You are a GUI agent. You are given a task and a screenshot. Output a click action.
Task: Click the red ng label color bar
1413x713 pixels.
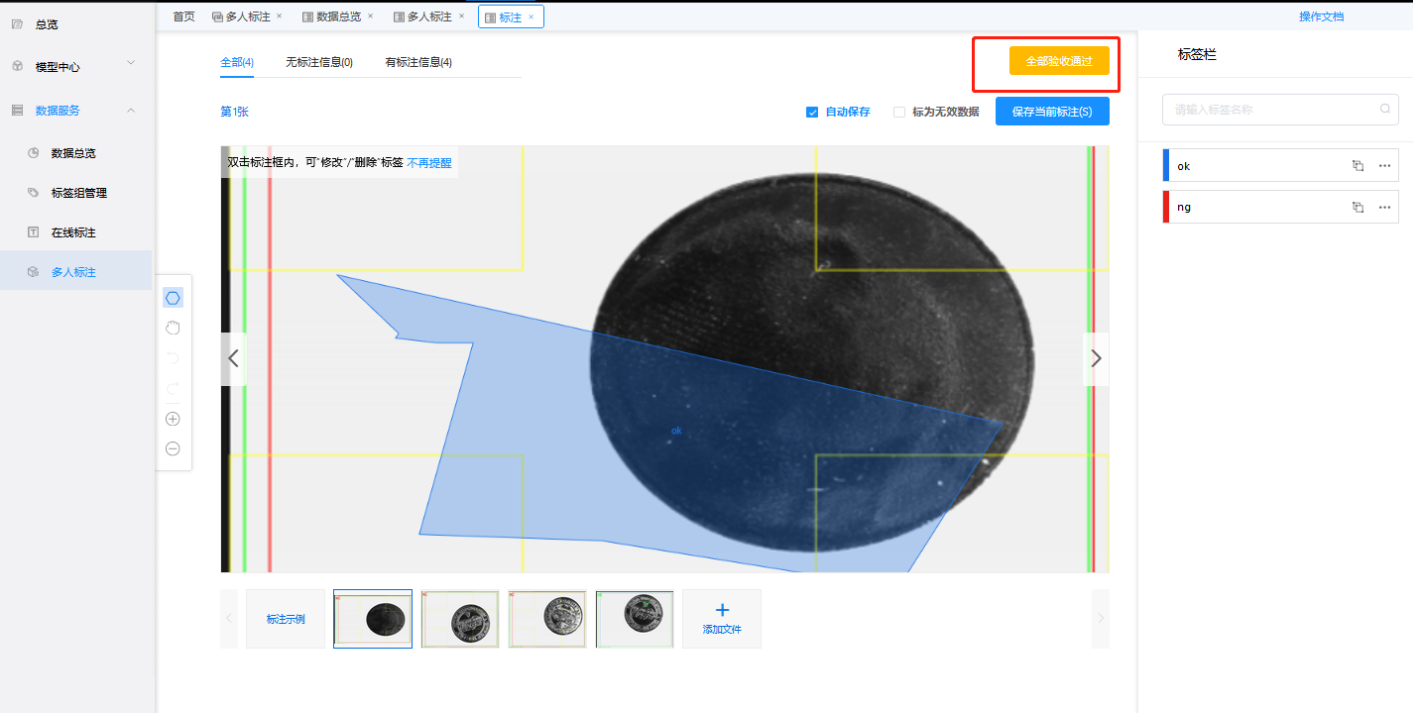(1166, 207)
